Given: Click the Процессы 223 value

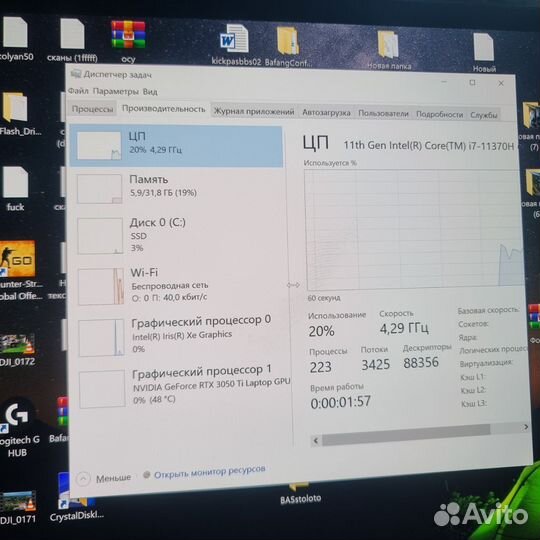Looking at the screenshot, I should pos(320,367).
